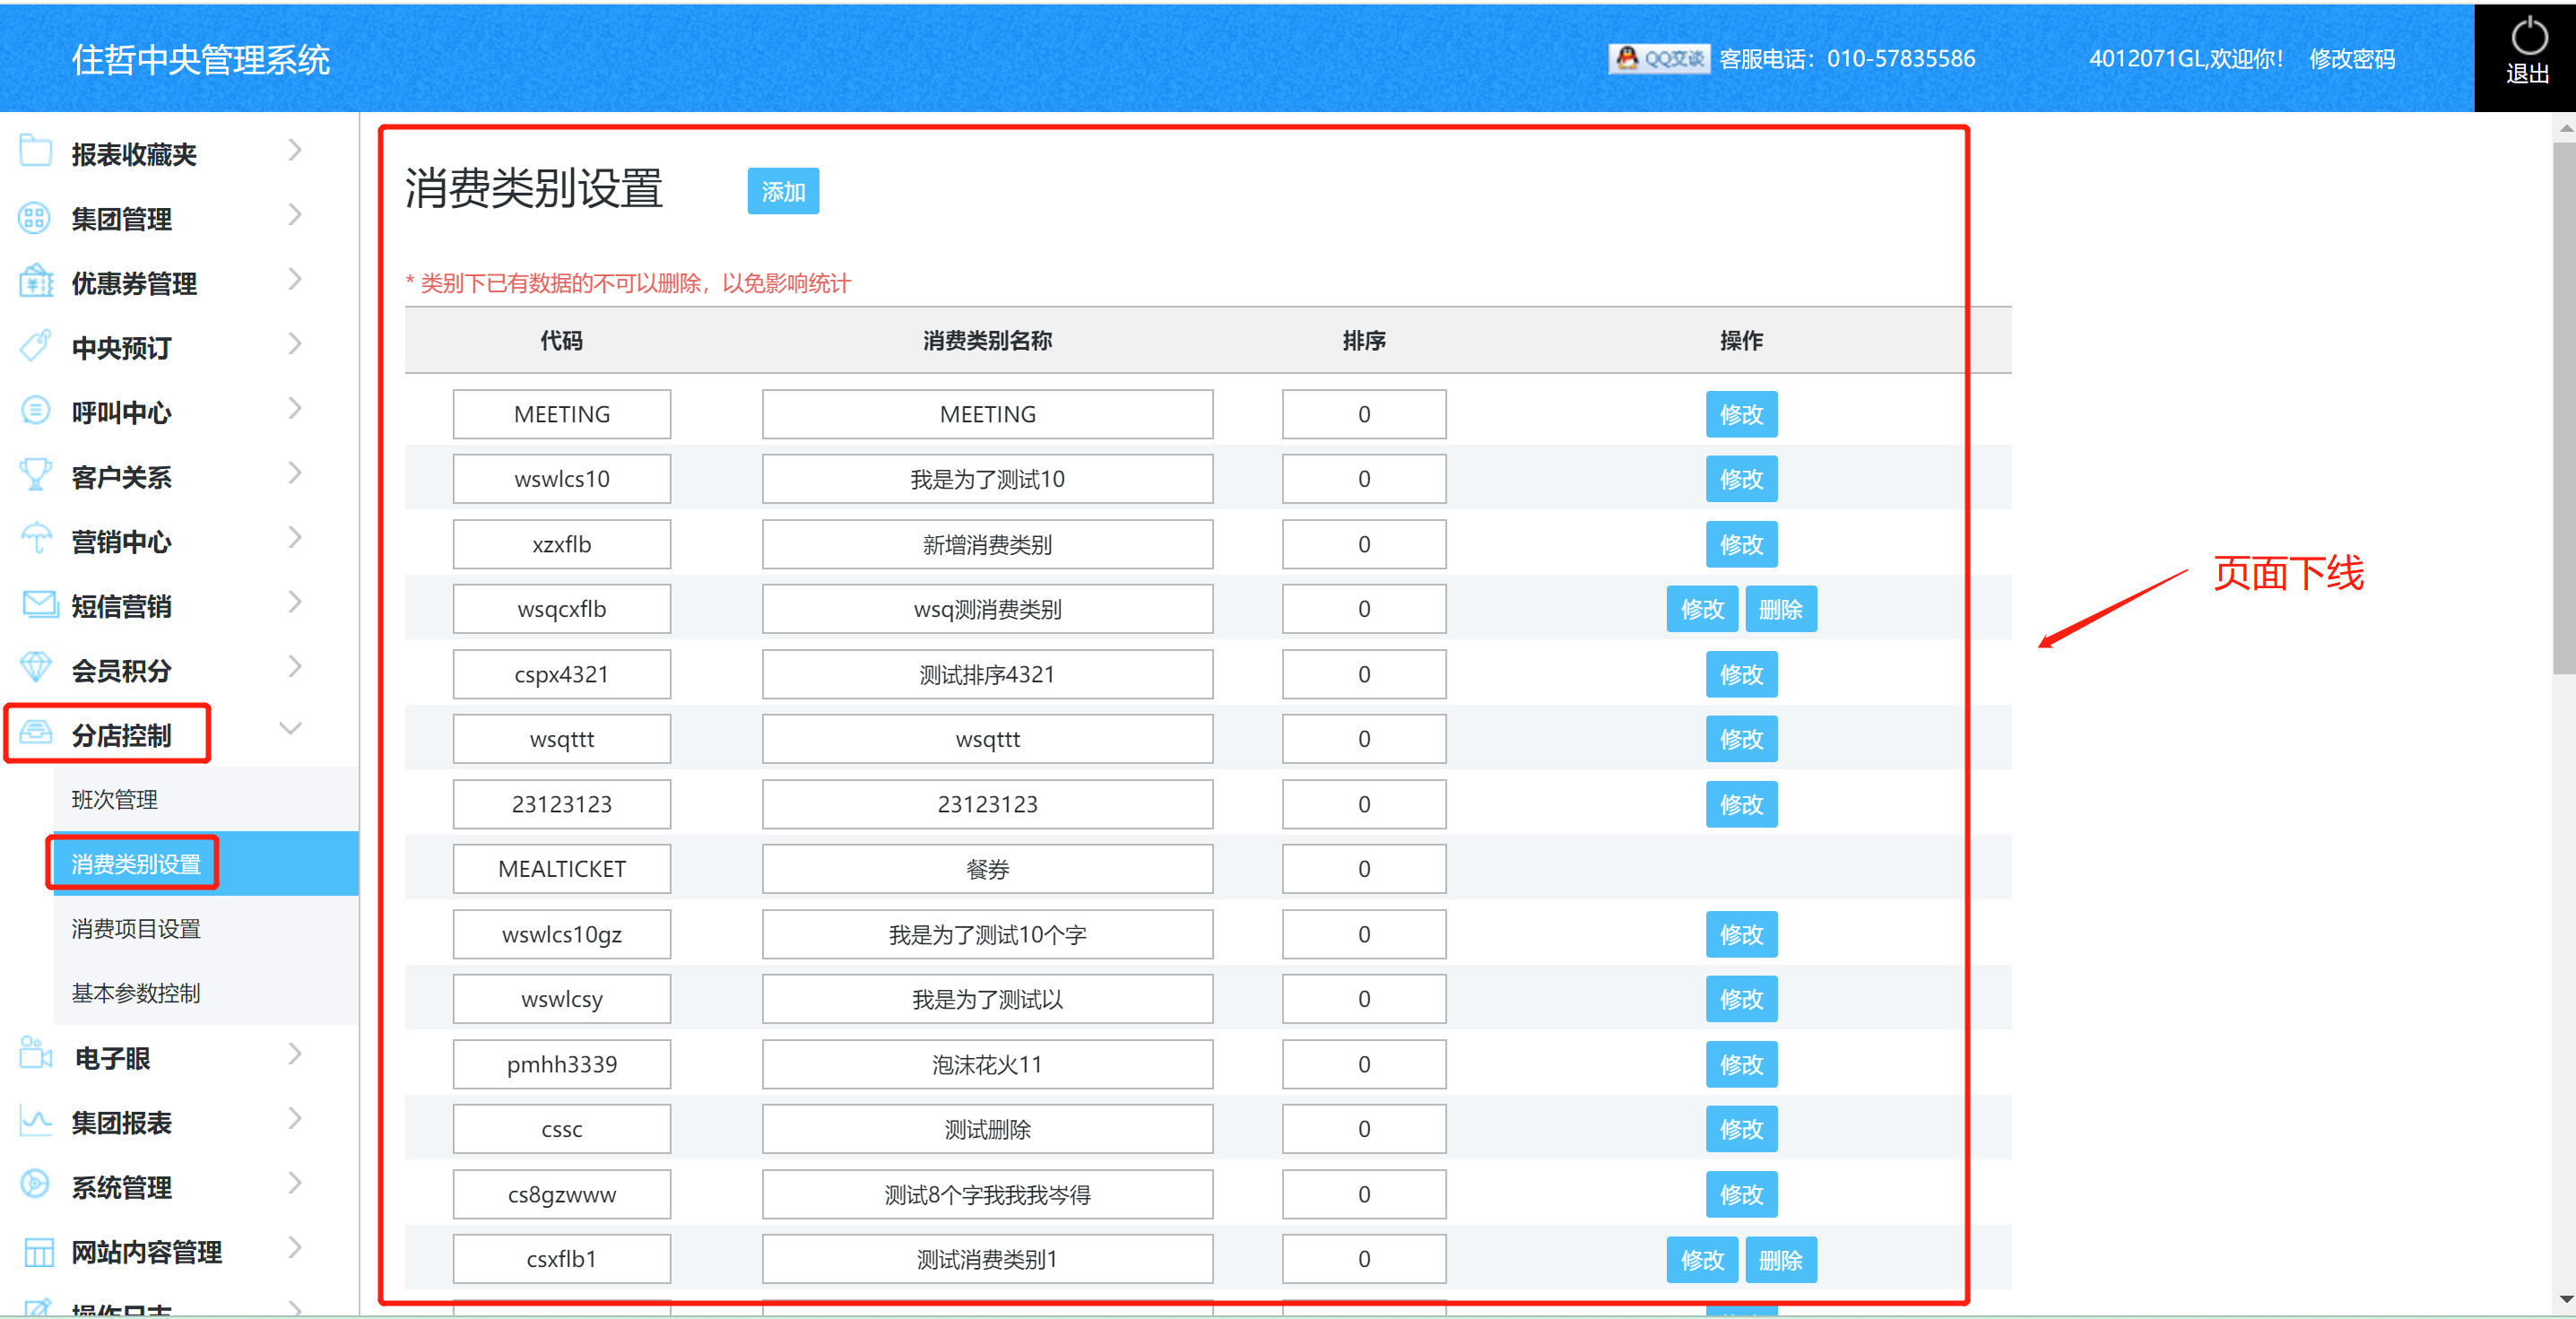Click the 会员积分 diamond icon

(36, 667)
